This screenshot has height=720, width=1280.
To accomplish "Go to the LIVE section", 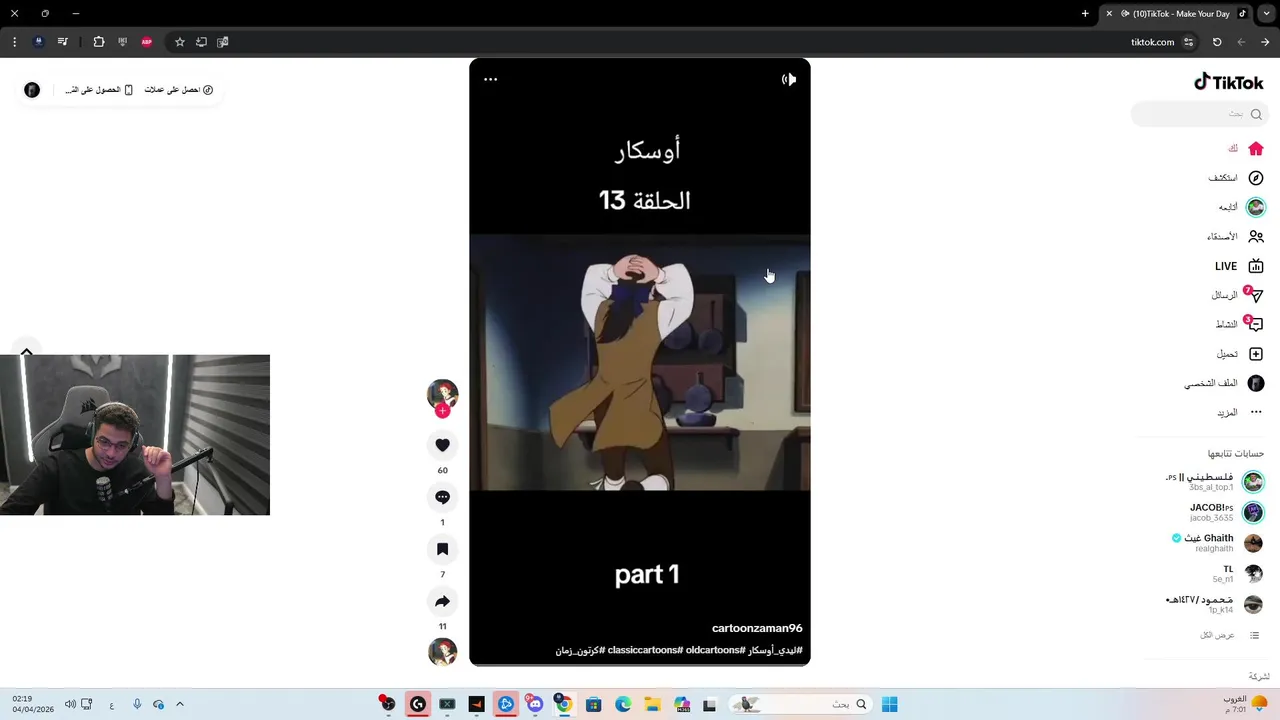I will coord(1239,266).
